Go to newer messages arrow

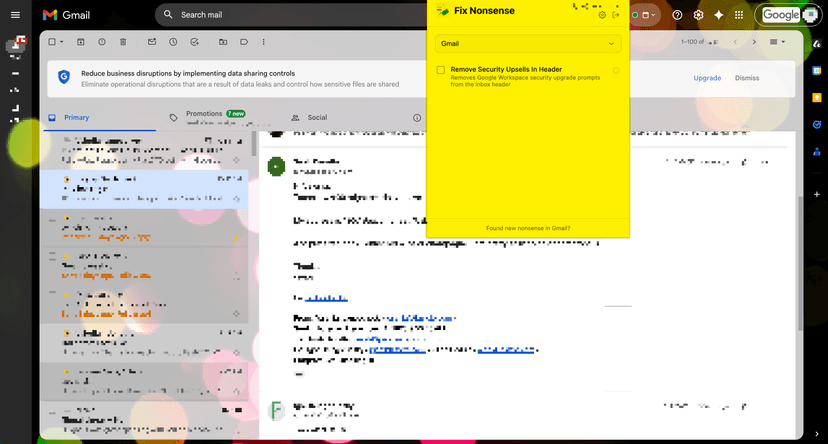coord(735,42)
